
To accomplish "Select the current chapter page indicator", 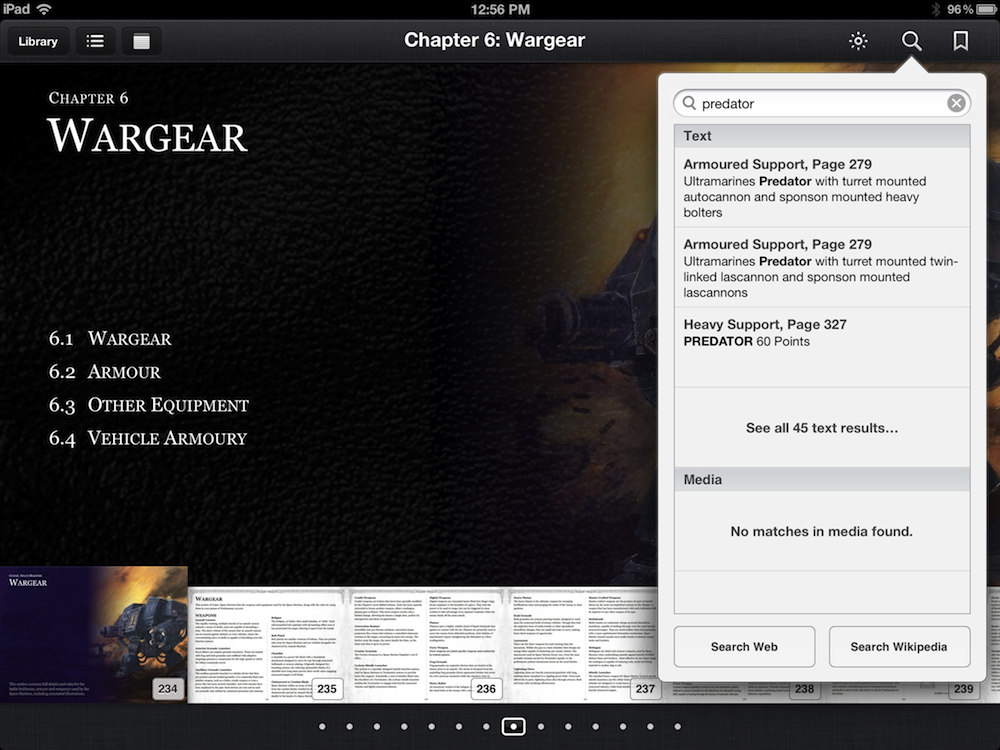I will (513, 726).
